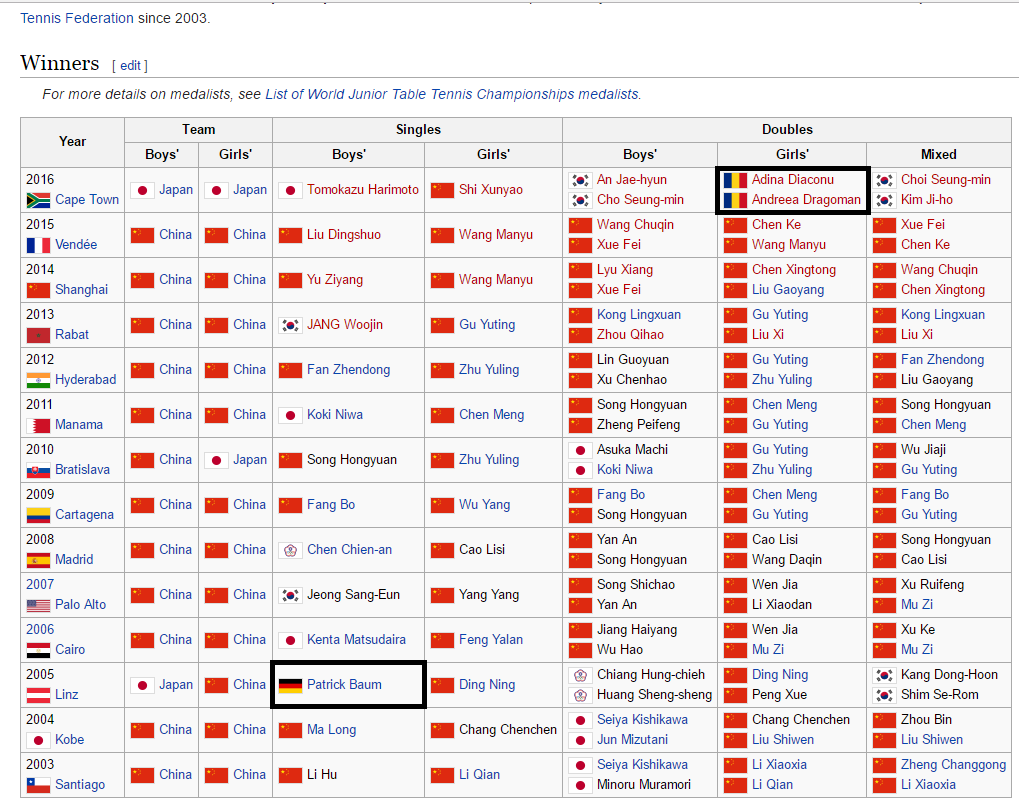
Task: Open Tomokazu Harimoto's article
Action: [363, 190]
